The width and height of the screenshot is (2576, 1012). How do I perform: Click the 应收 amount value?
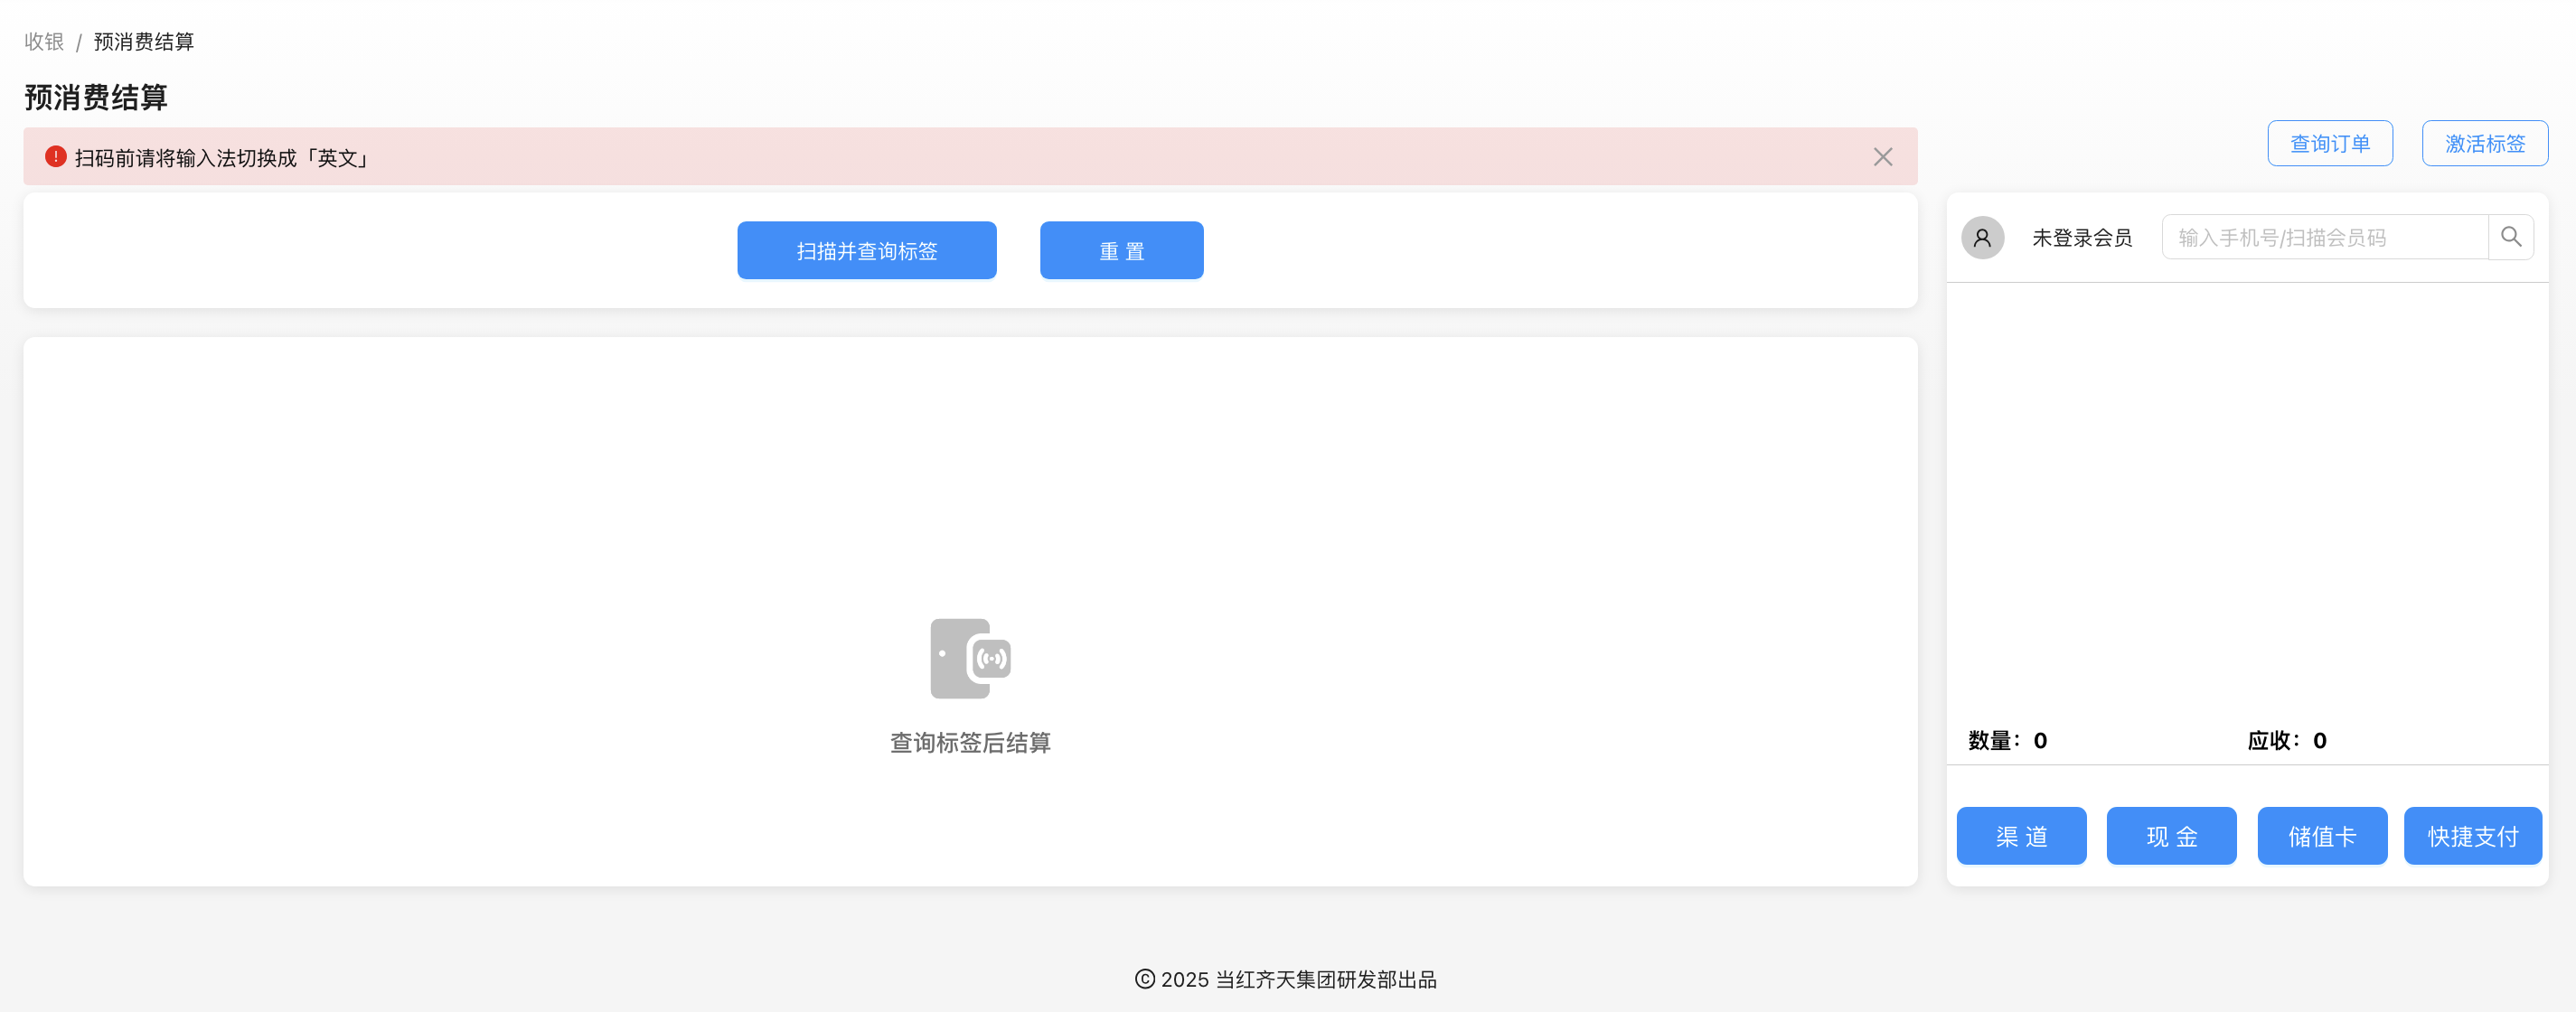click(2318, 740)
